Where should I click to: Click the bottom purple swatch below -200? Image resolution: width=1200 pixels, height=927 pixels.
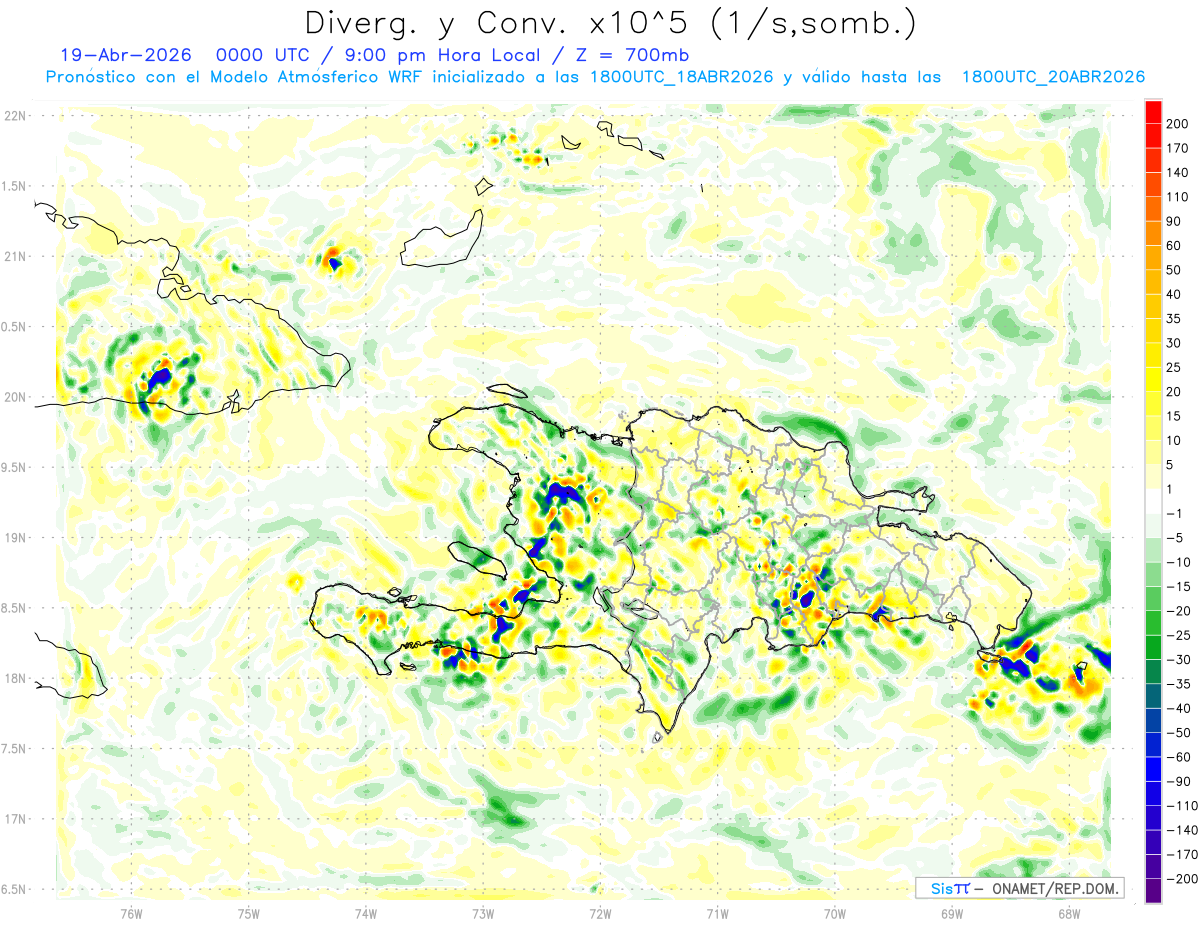tap(1153, 891)
